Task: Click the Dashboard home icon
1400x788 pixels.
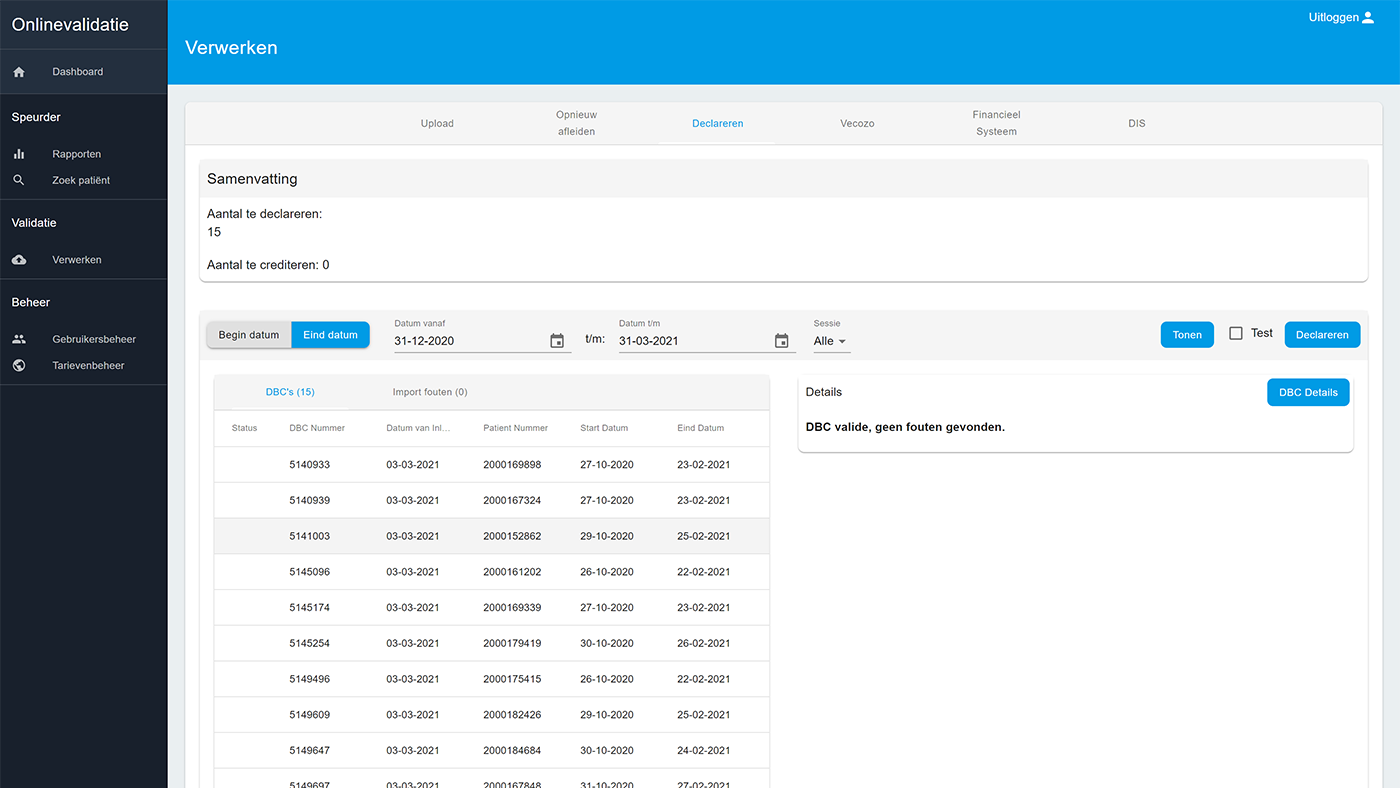Action: [19, 72]
